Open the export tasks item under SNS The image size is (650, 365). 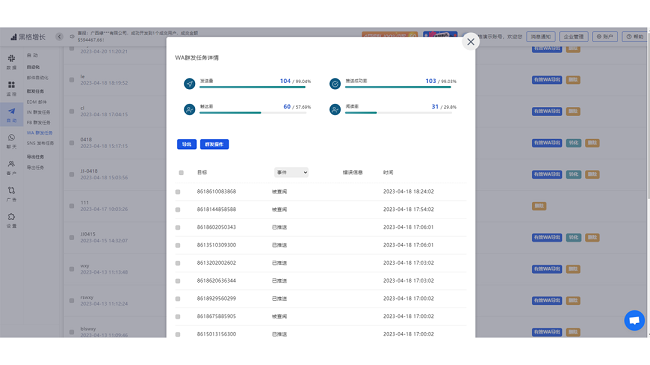[x=35, y=167]
